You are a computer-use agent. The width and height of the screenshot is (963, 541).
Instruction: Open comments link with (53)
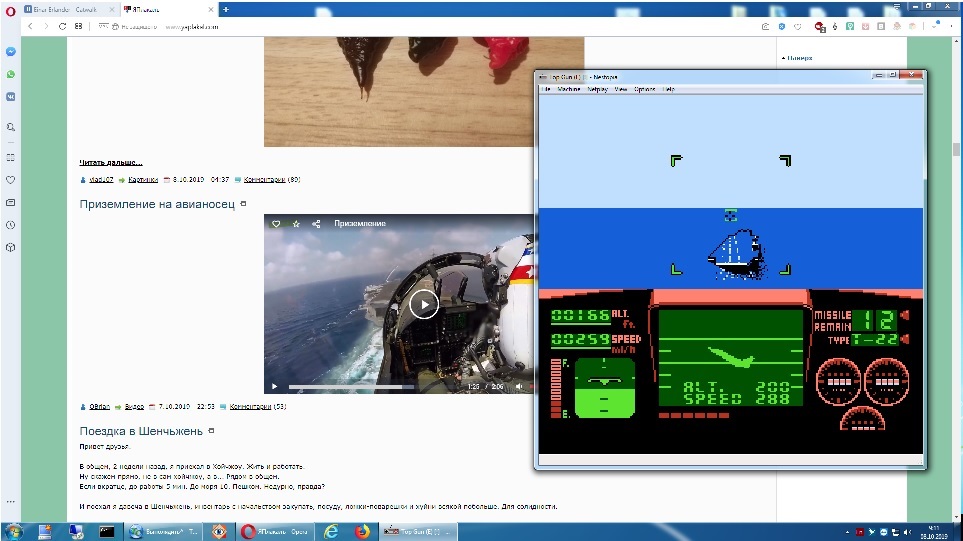pyautogui.click(x=258, y=407)
